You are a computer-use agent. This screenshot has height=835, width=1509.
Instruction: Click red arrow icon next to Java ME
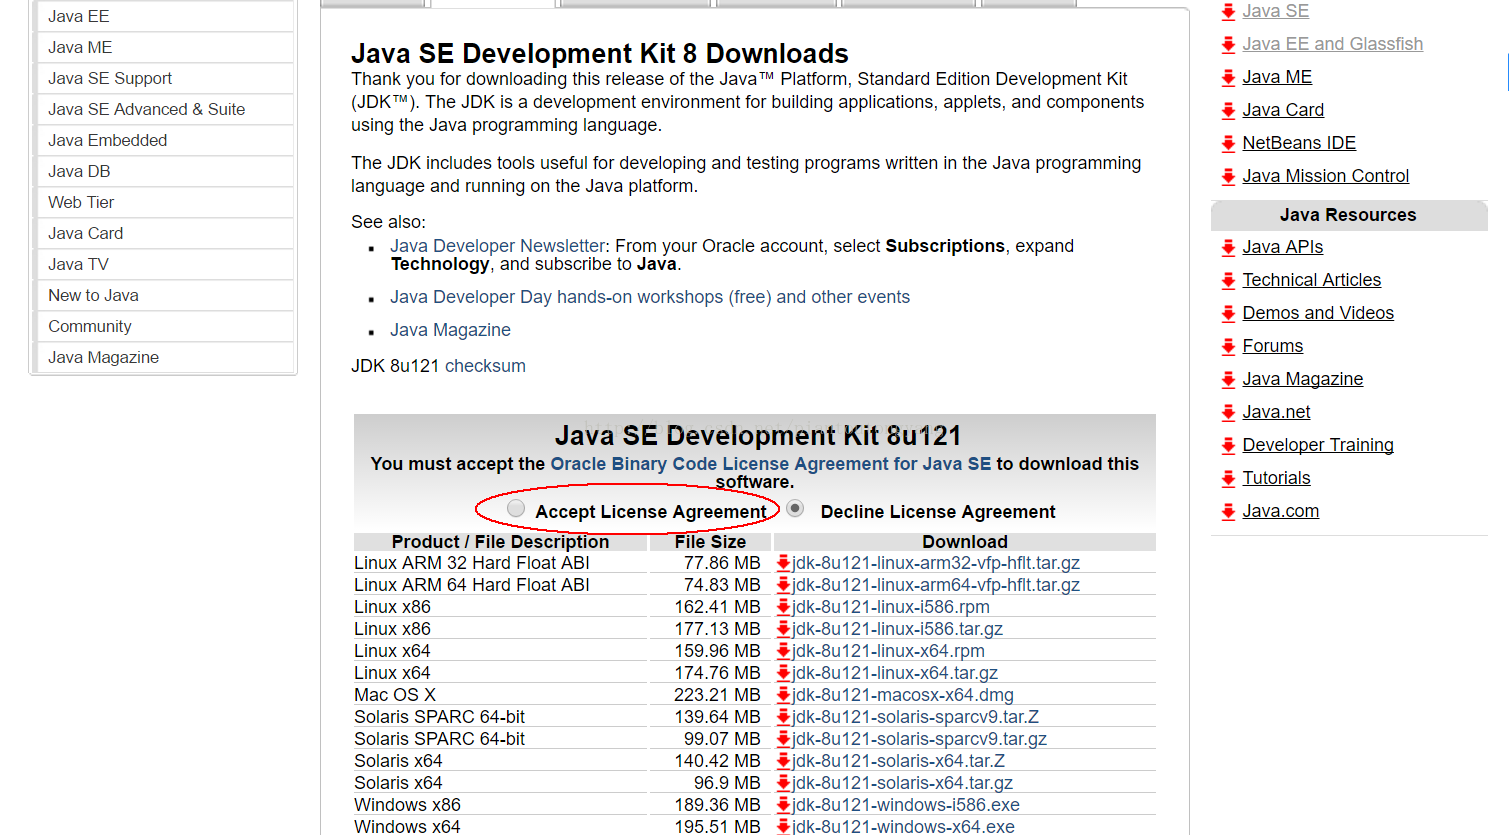point(1229,78)
